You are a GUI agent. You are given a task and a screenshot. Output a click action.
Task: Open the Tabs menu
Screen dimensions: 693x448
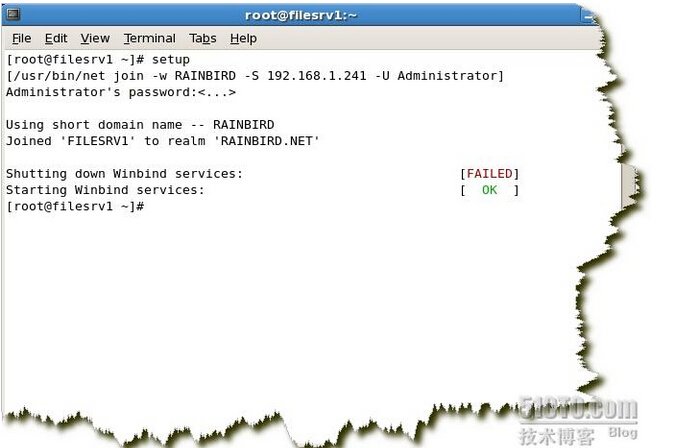tap(202, 38)
